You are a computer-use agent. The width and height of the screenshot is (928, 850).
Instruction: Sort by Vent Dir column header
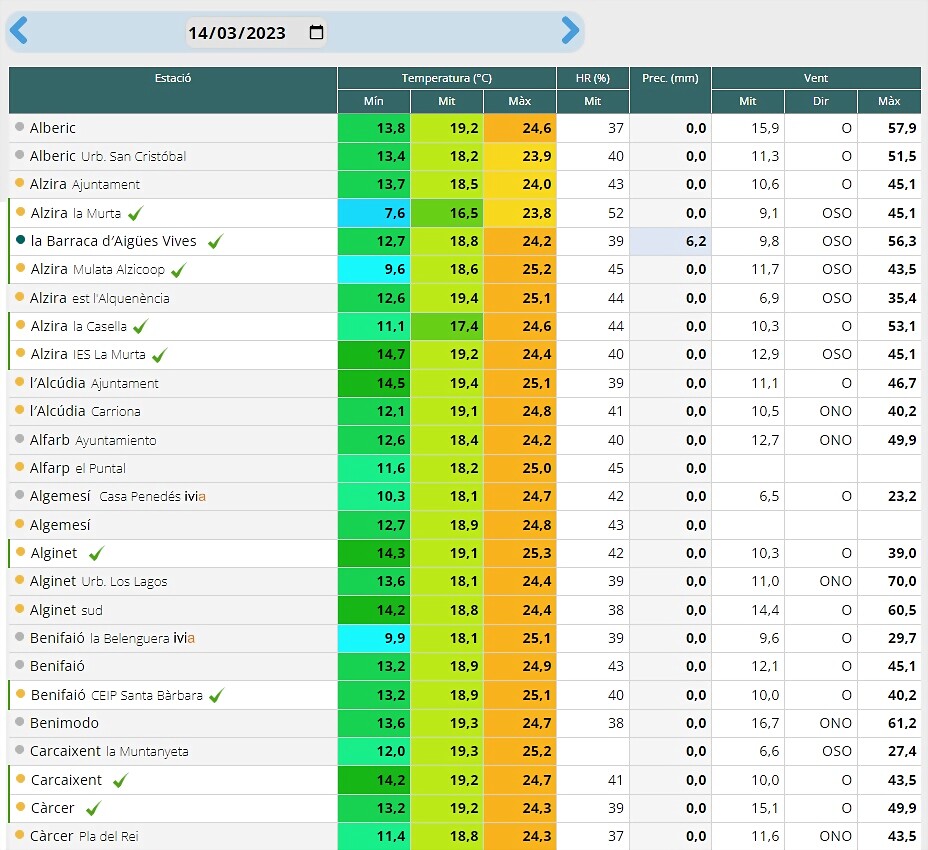[820, 101]
